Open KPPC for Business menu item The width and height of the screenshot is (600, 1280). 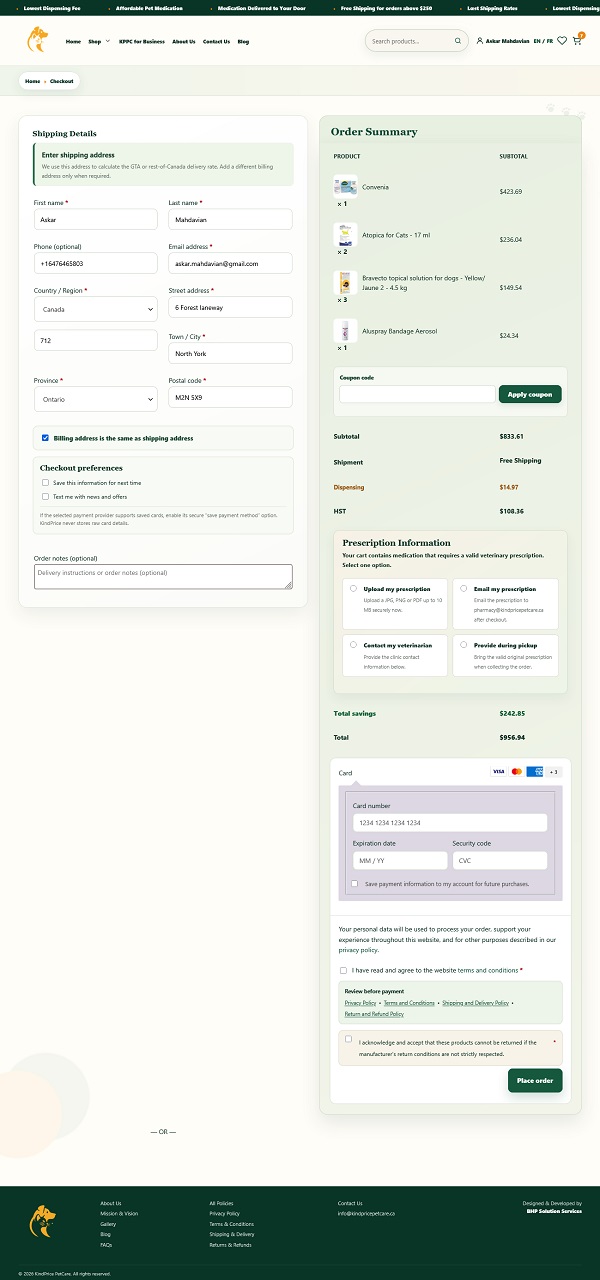tap(141, 42)
